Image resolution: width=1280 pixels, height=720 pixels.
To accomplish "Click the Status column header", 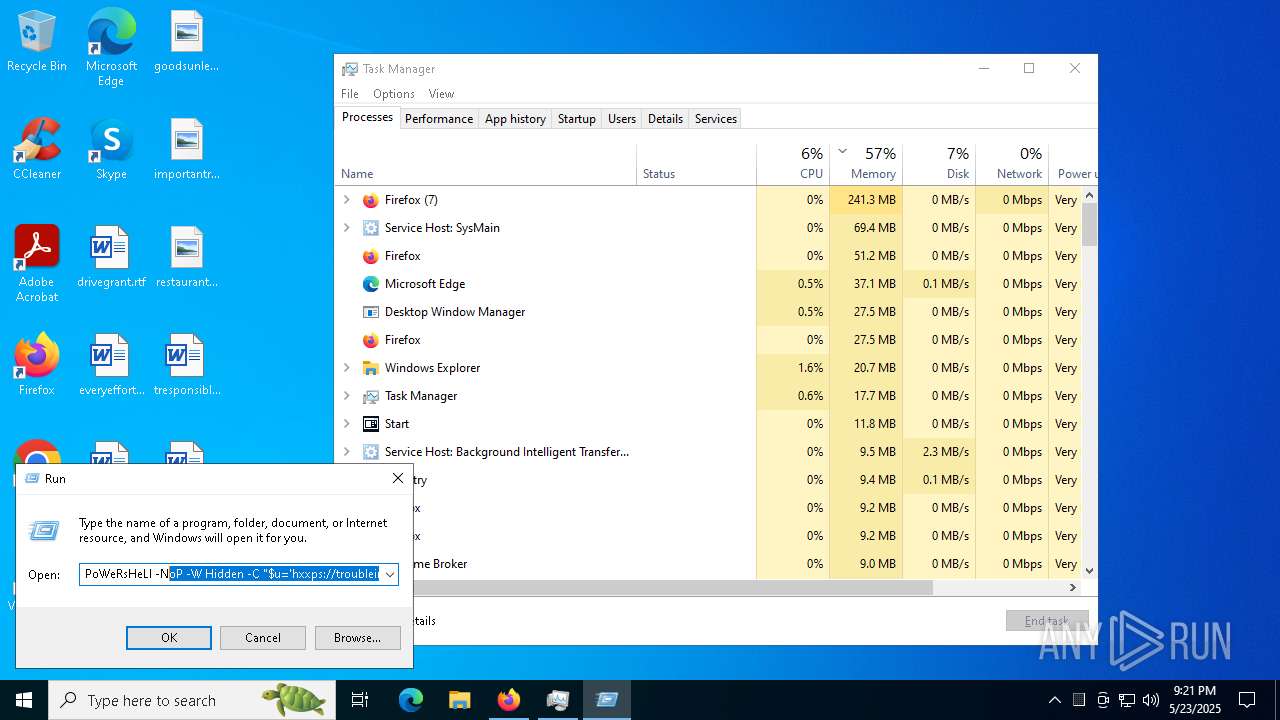I will (x=696, y=163).
